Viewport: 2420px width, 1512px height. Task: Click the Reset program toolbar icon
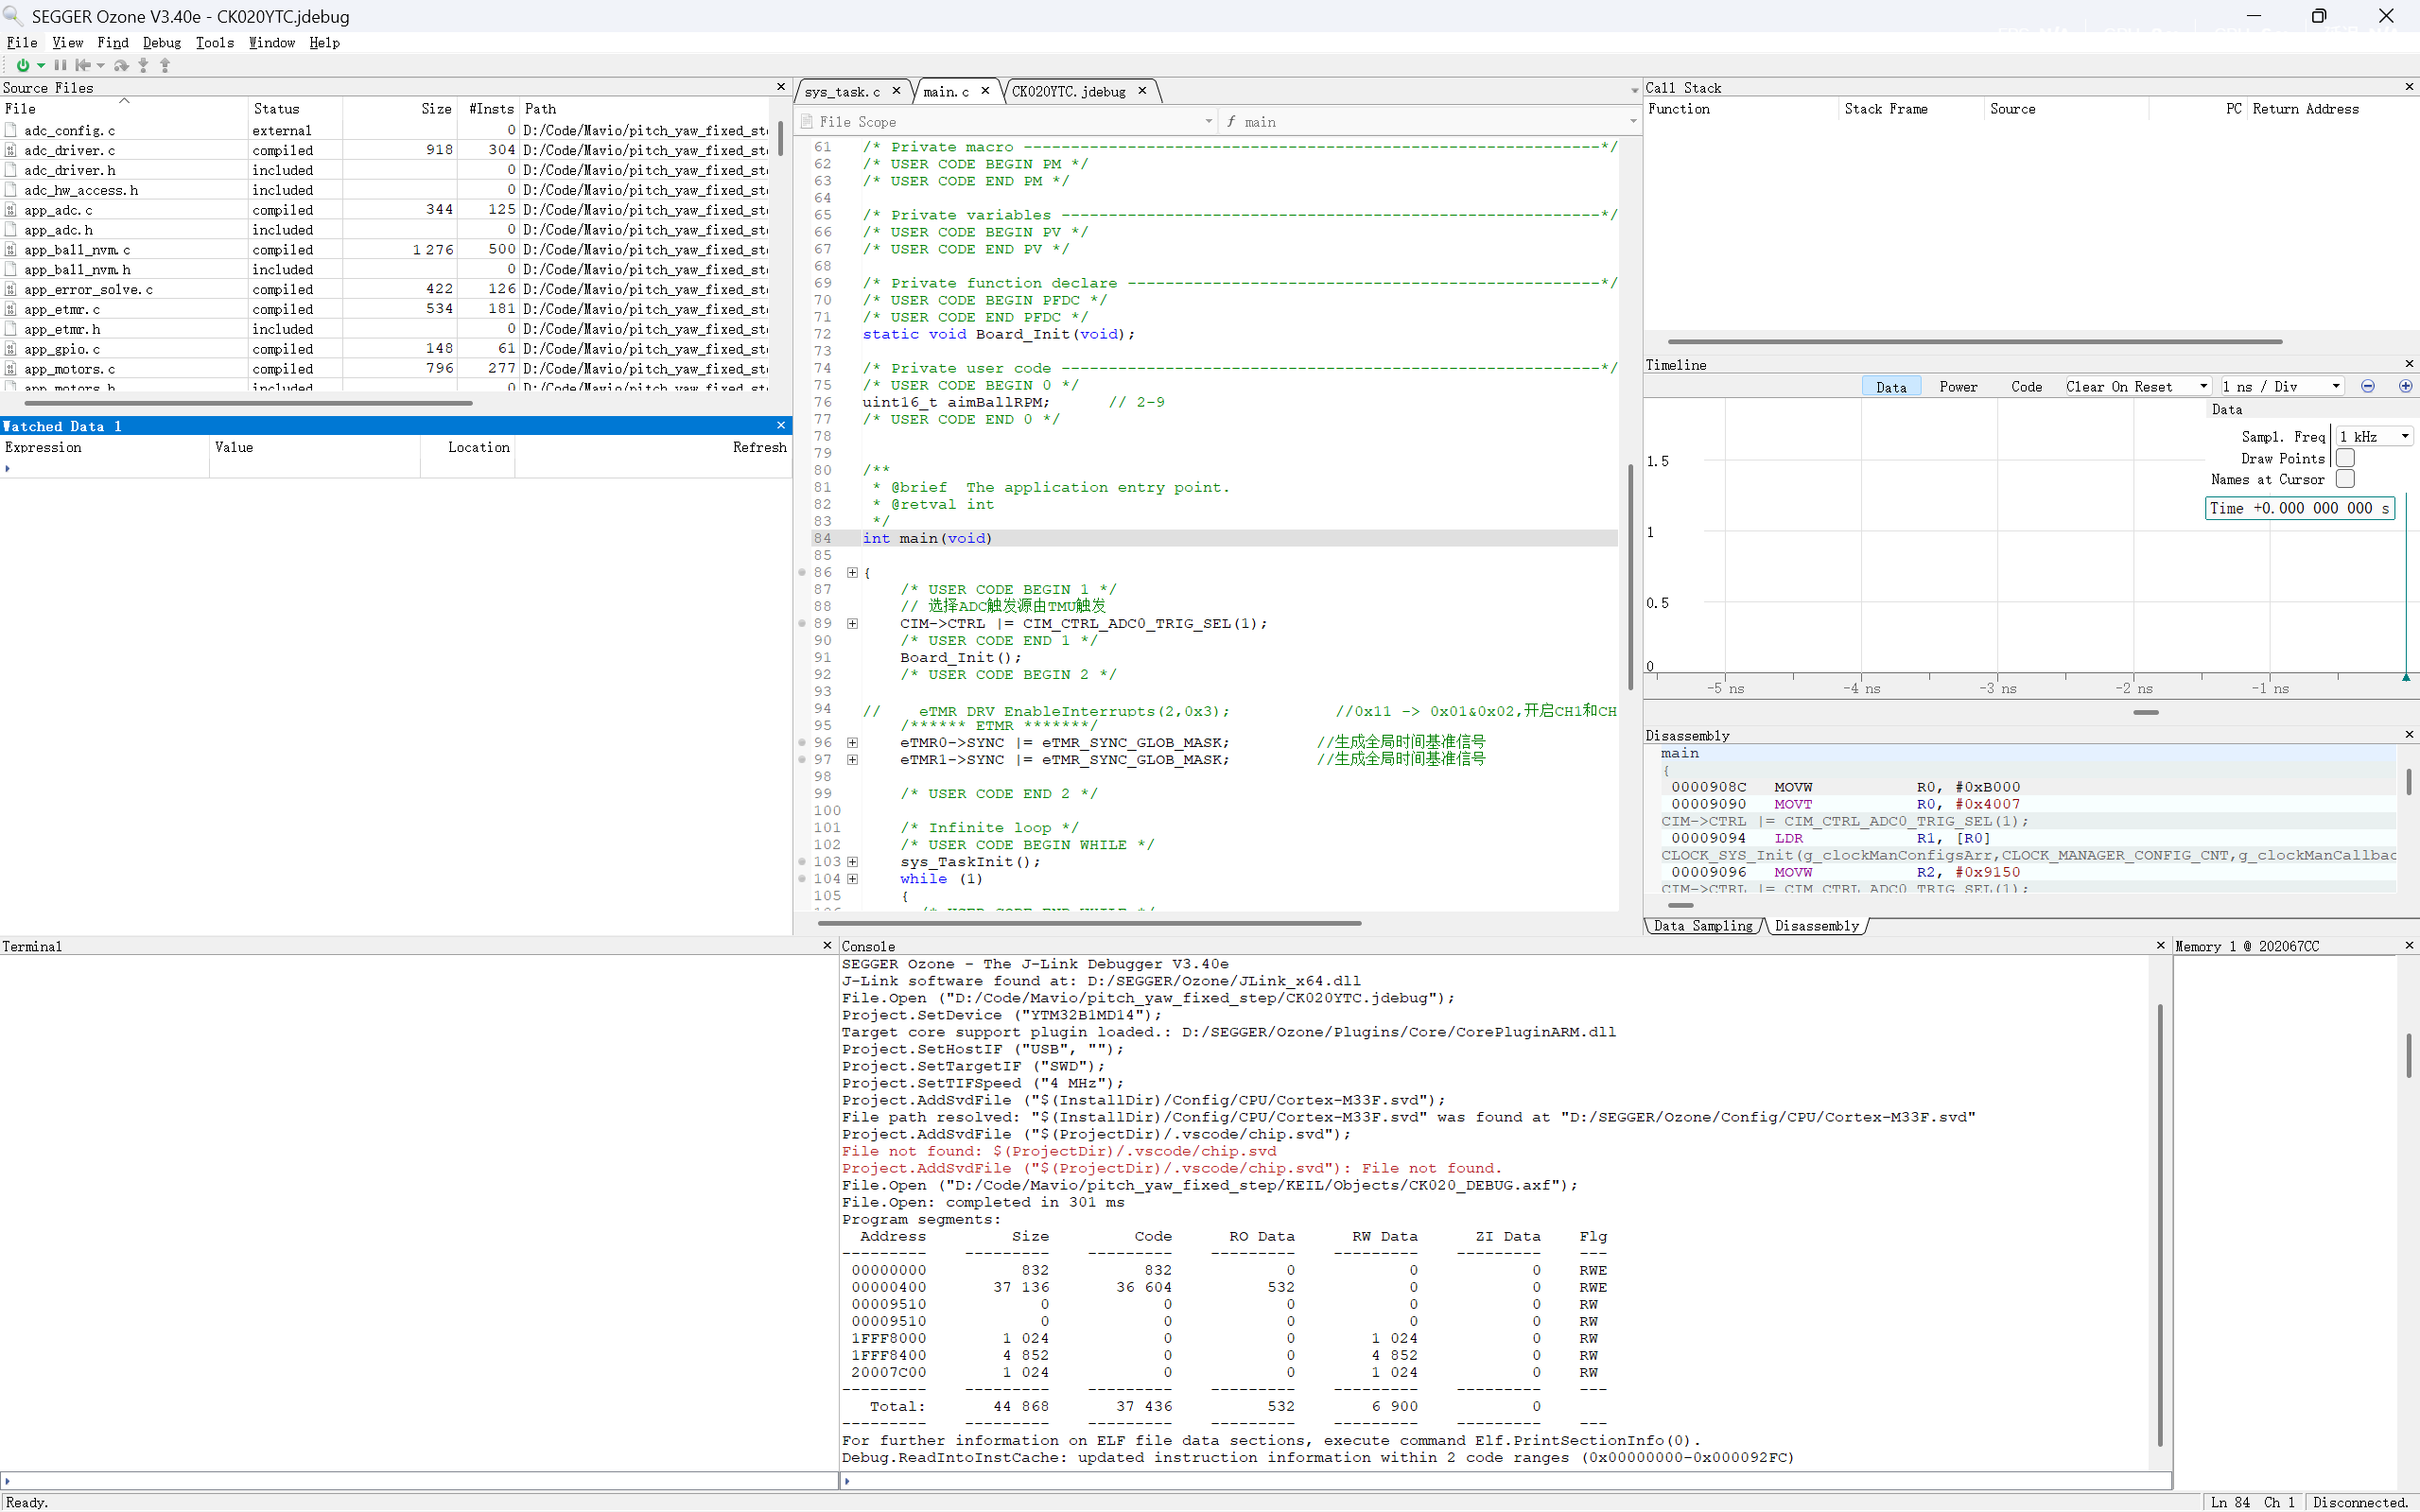(x=83, y=65)
